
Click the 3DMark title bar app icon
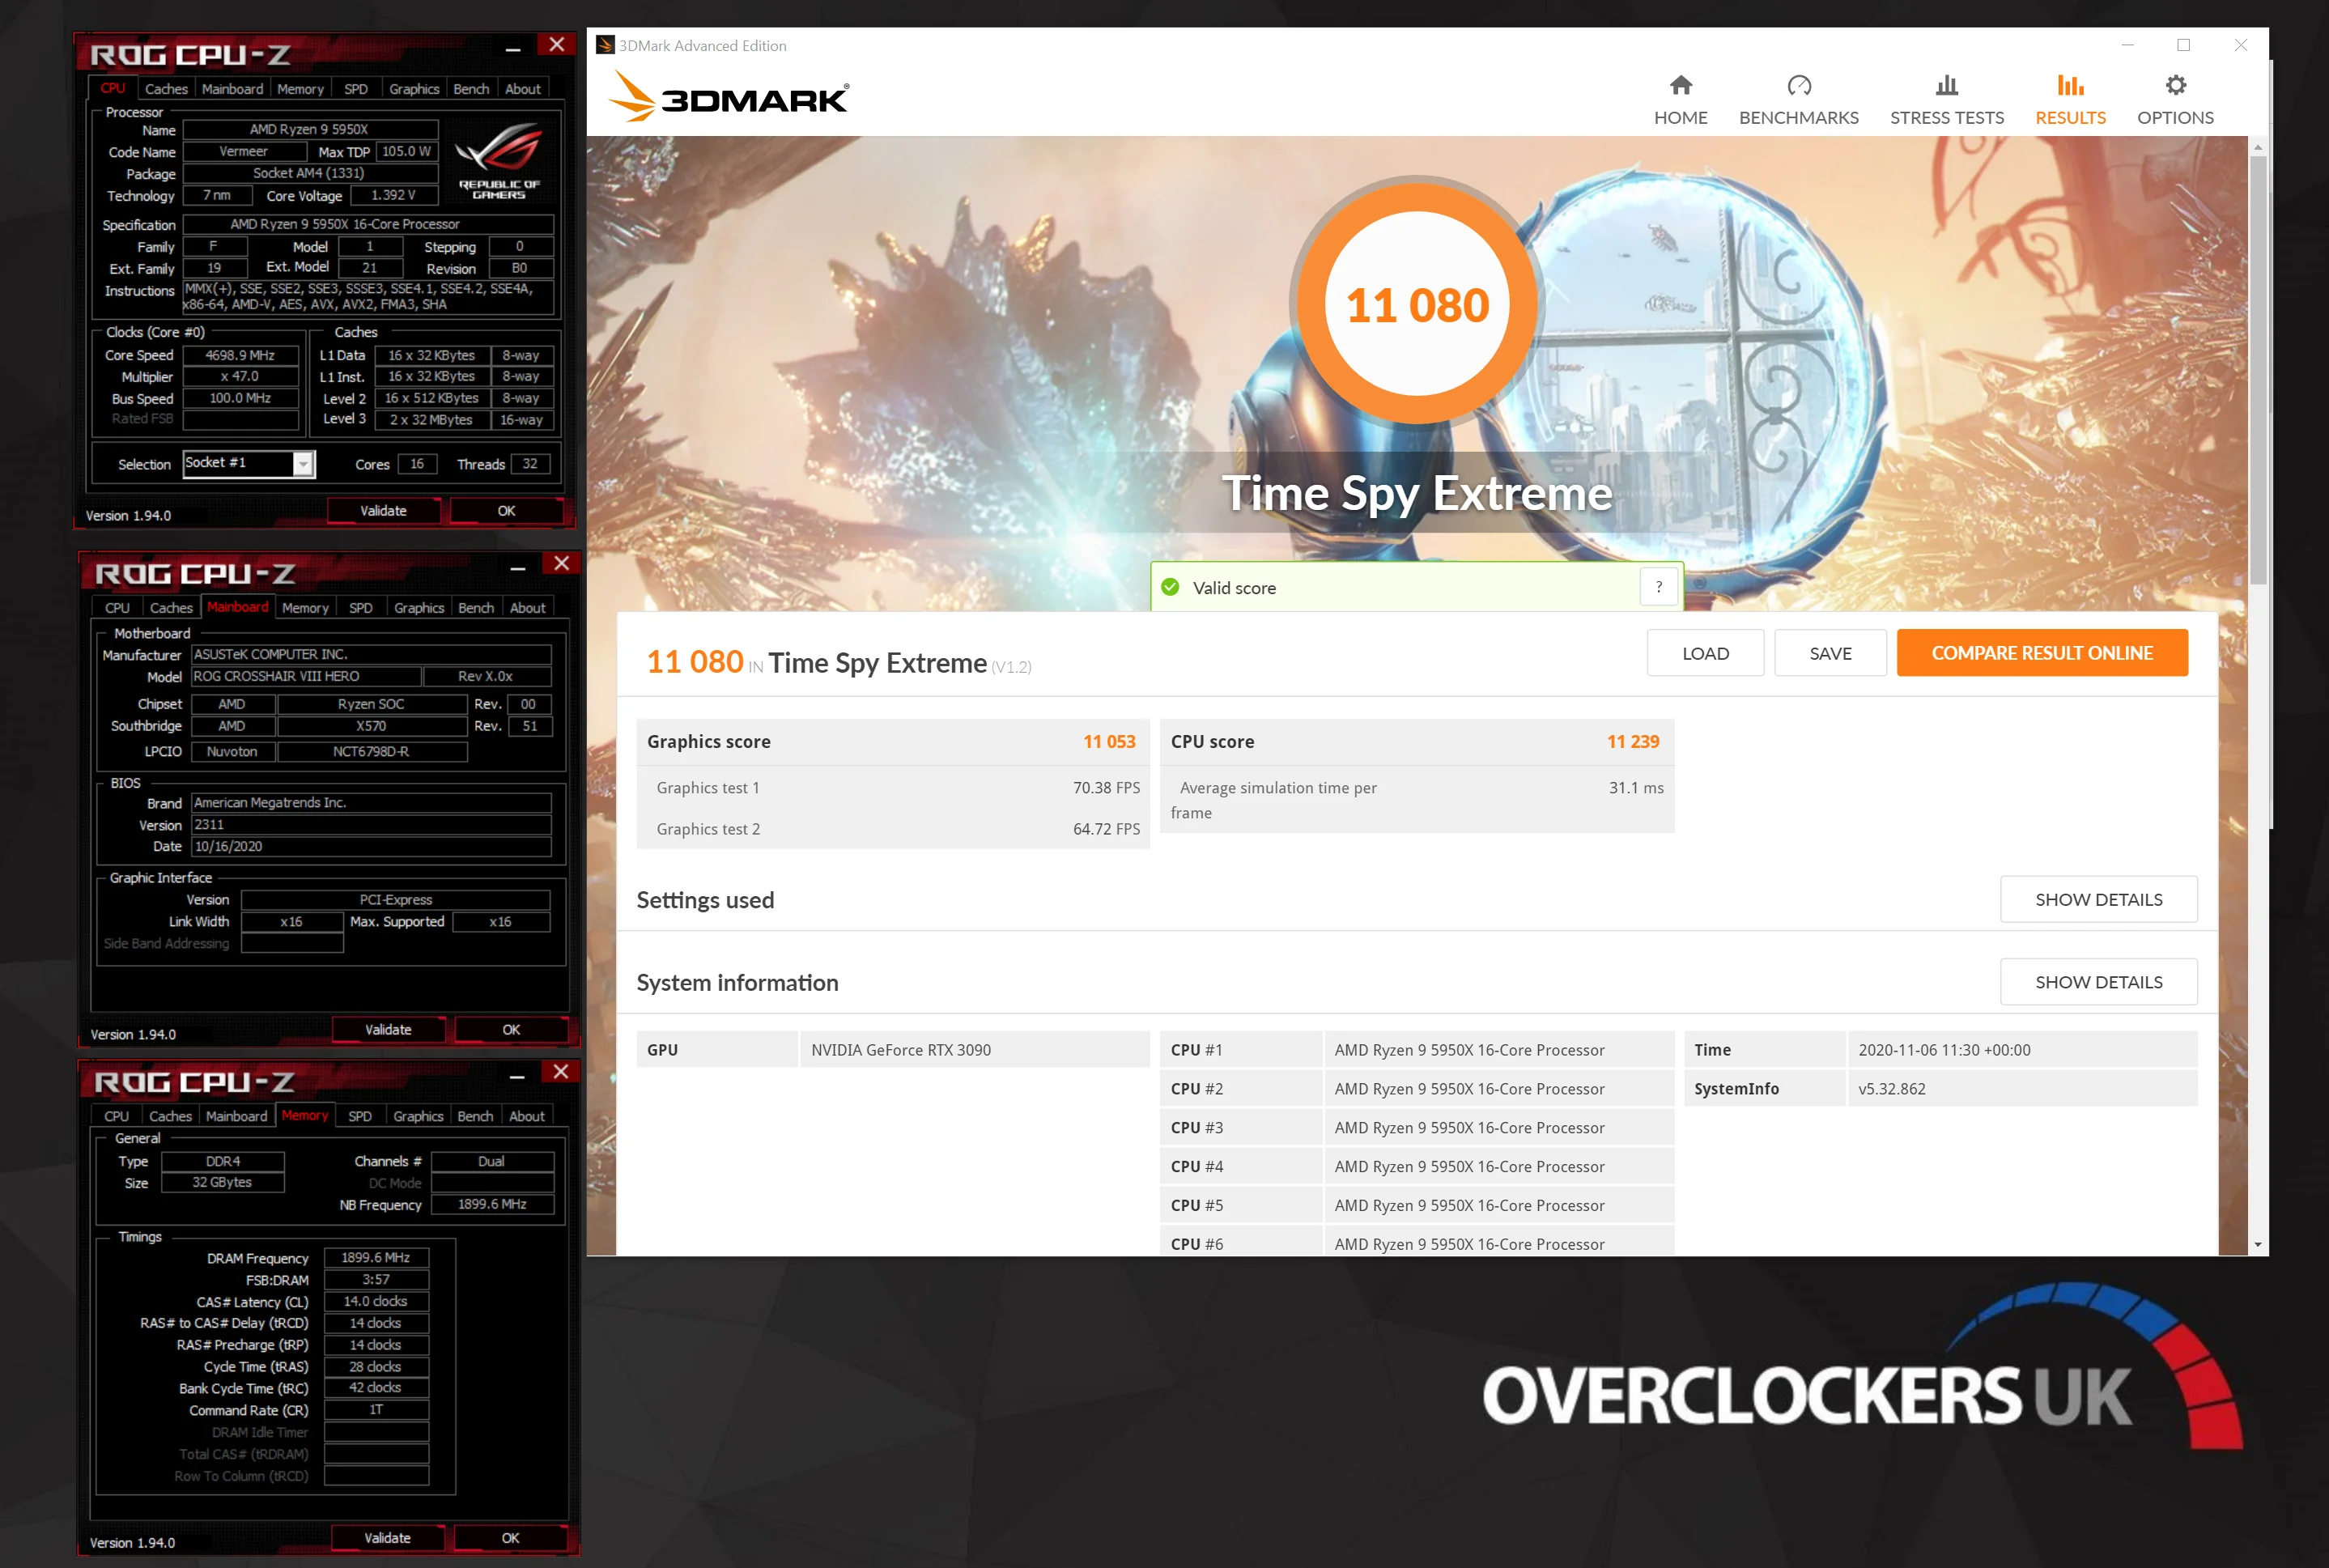pyautogui.click(x=604, y=45)
